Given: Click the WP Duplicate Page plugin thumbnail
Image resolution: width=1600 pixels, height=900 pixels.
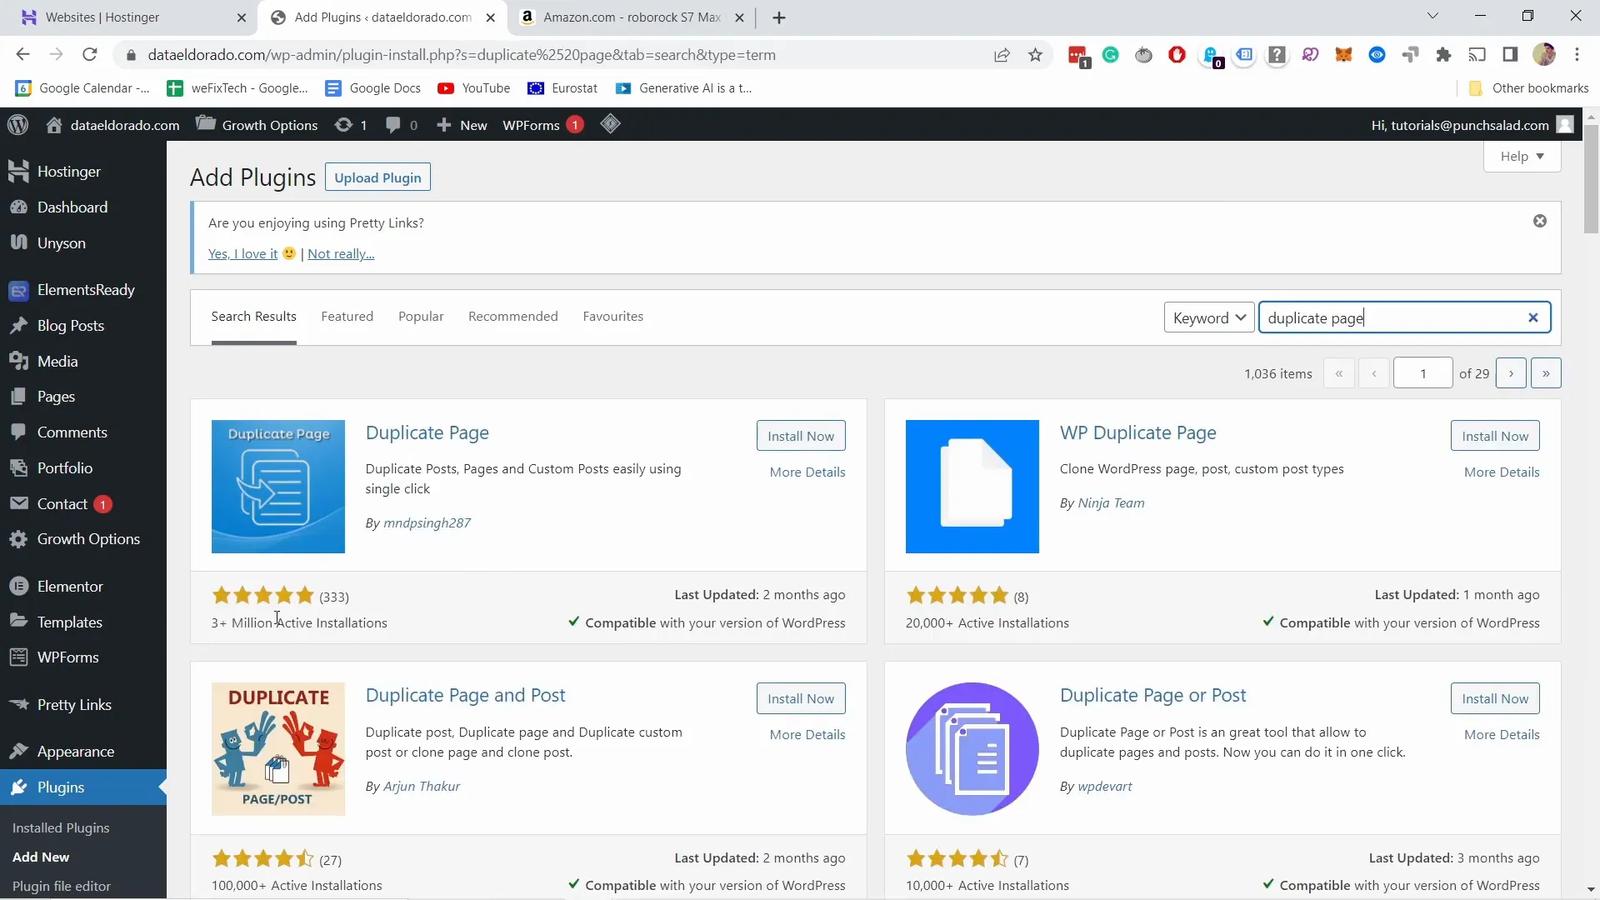Looking at the screenshot, I should click(x=972, y=487).
